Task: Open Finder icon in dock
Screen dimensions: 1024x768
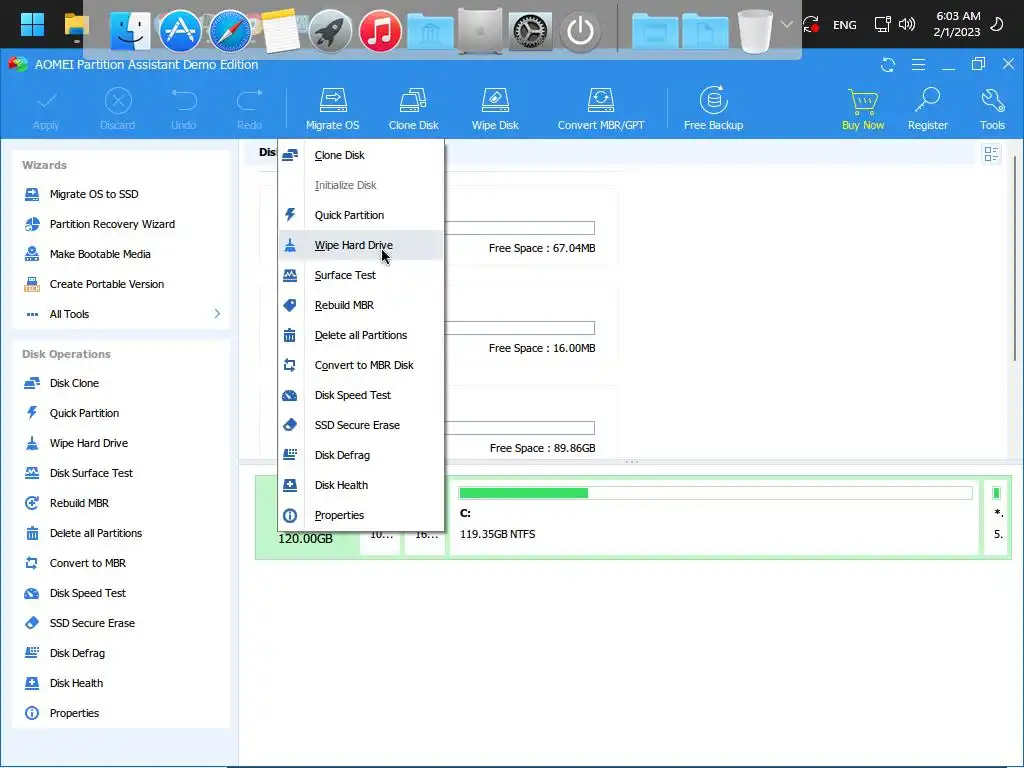Action: click(x=130, y=31)
